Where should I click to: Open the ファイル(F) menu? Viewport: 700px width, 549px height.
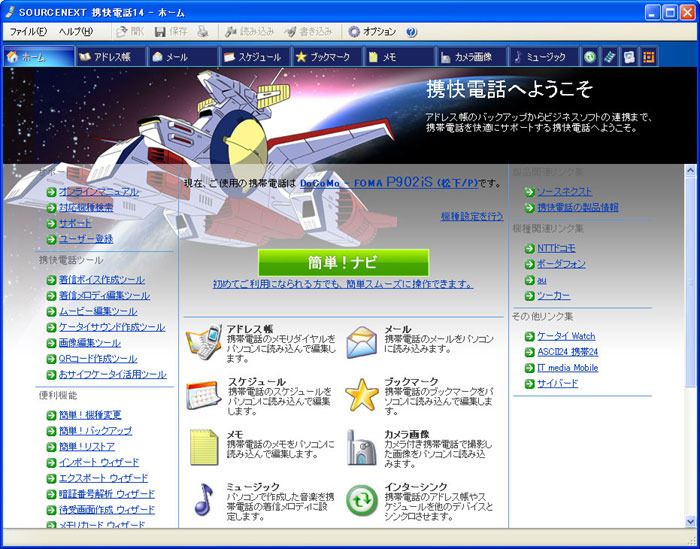[x=28, y=32]
